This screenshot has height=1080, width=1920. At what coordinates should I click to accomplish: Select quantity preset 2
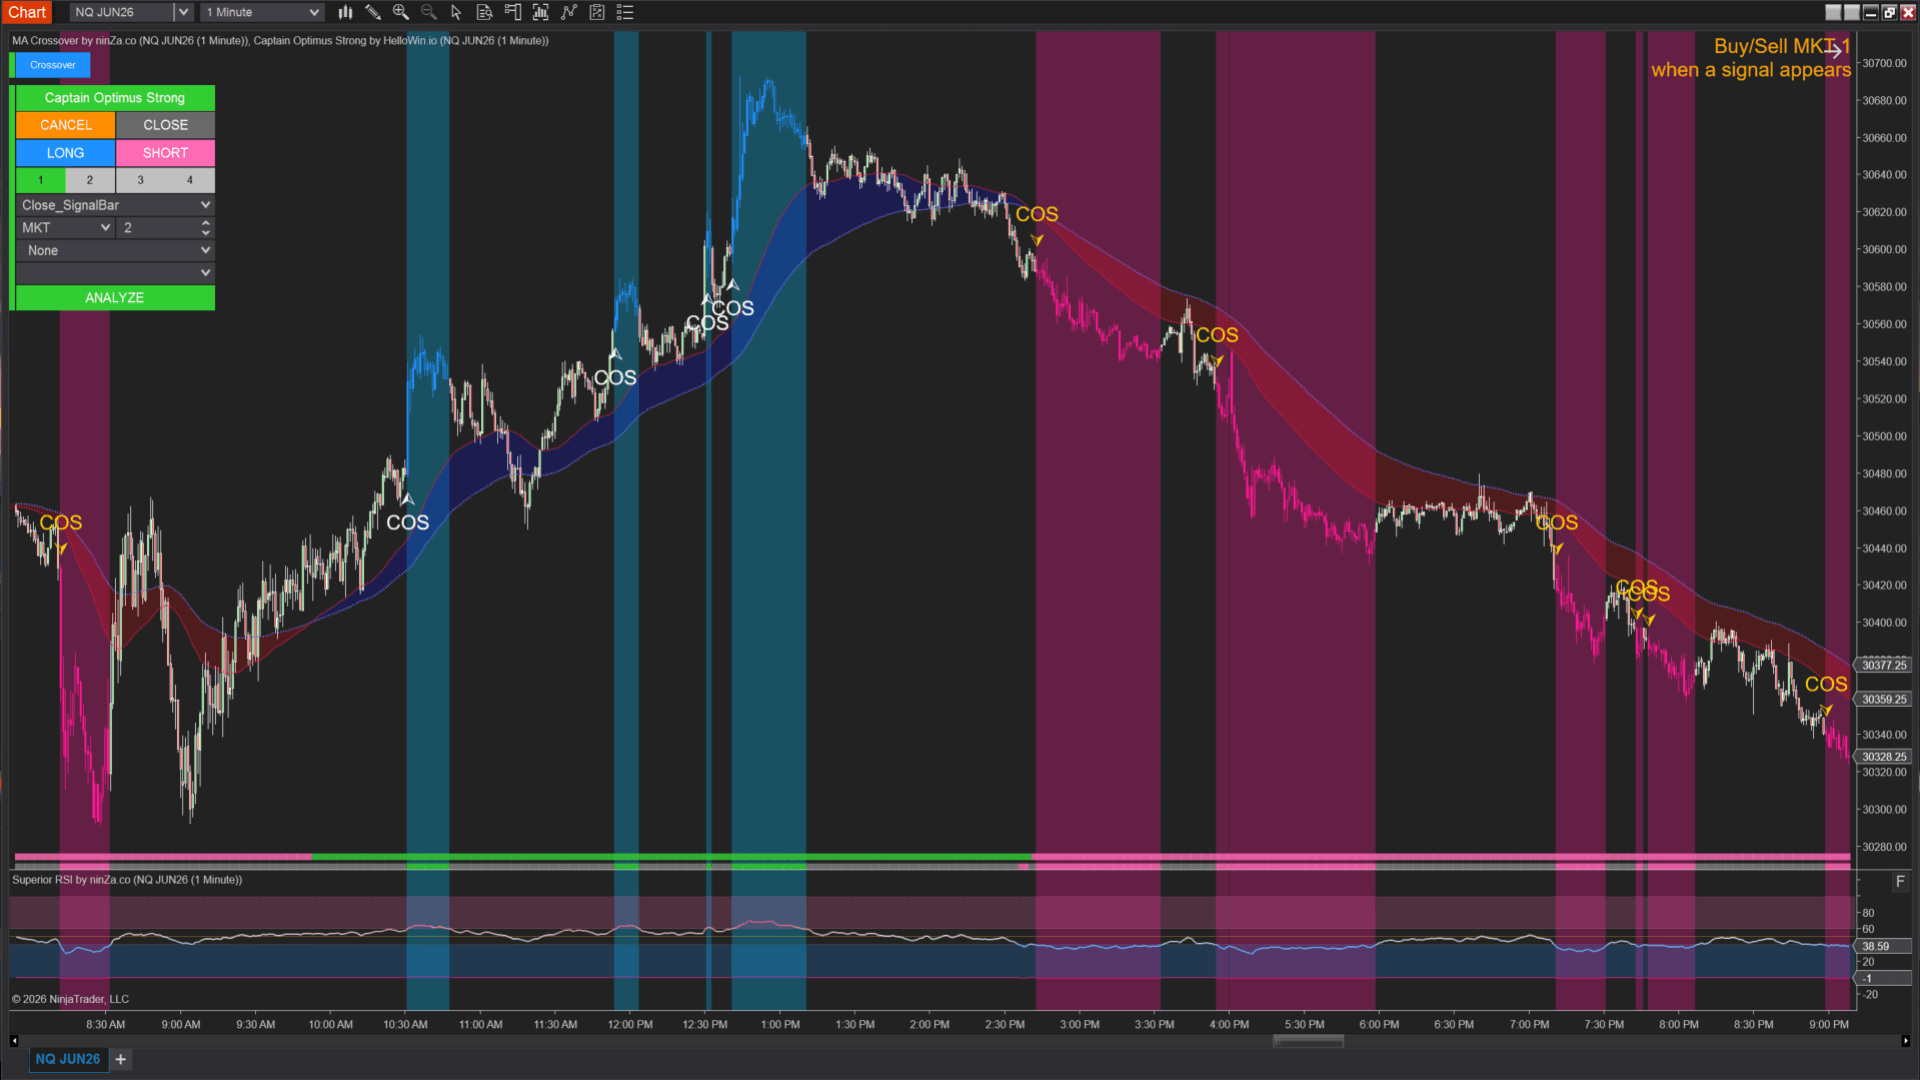tap(90, 180)
